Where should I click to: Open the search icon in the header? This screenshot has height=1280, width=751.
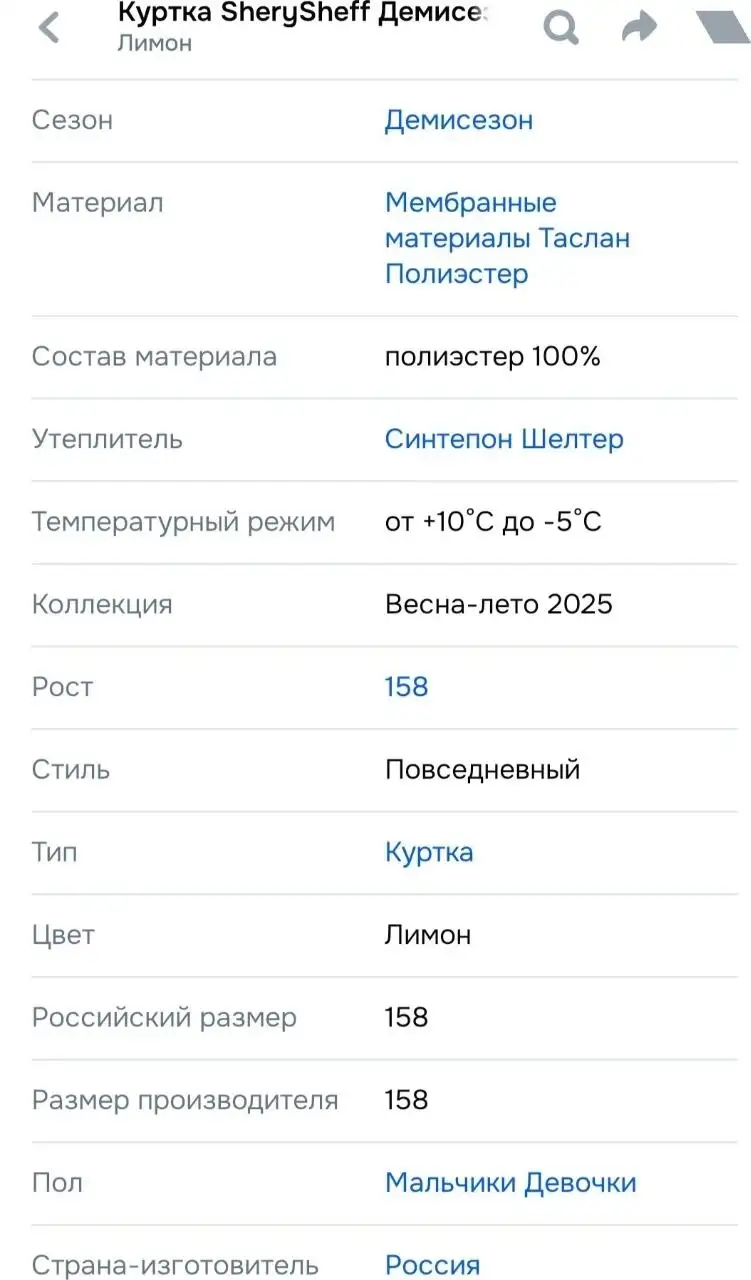pyautogui.click(x=561, y=28)
